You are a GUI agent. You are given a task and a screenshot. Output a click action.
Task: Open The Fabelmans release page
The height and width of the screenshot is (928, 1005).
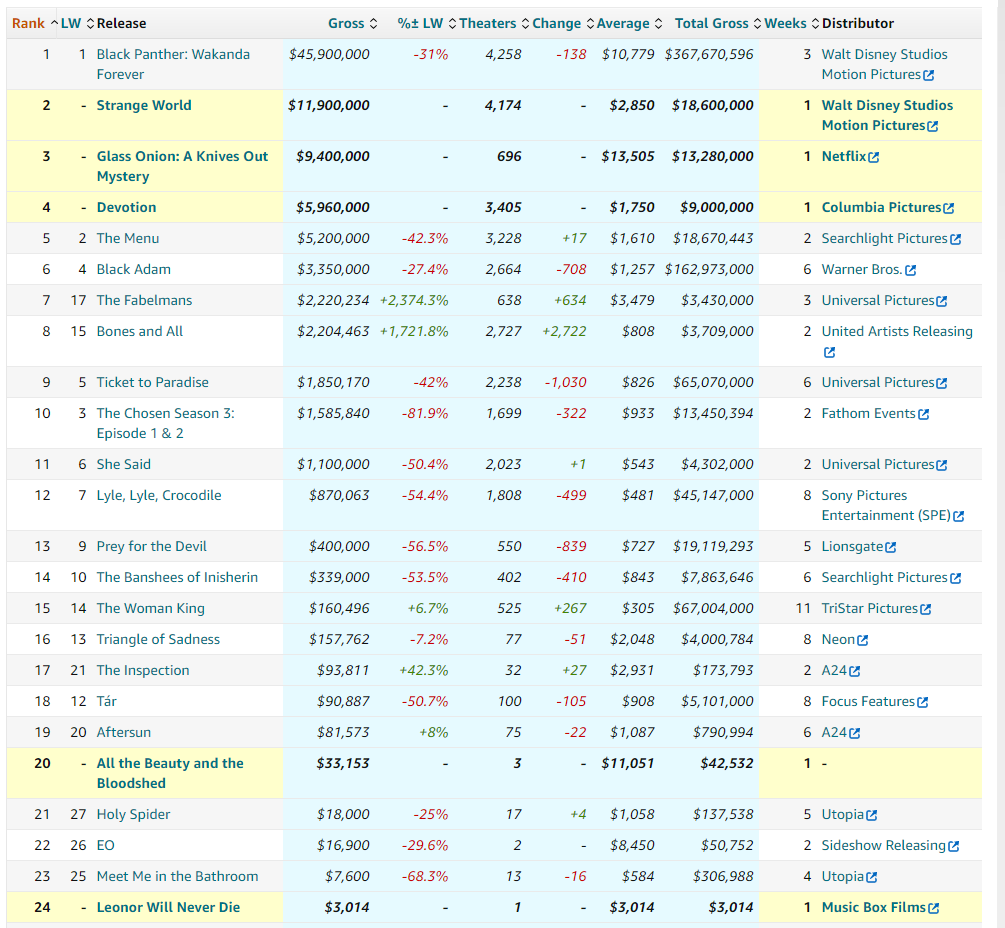pos(144,300)
